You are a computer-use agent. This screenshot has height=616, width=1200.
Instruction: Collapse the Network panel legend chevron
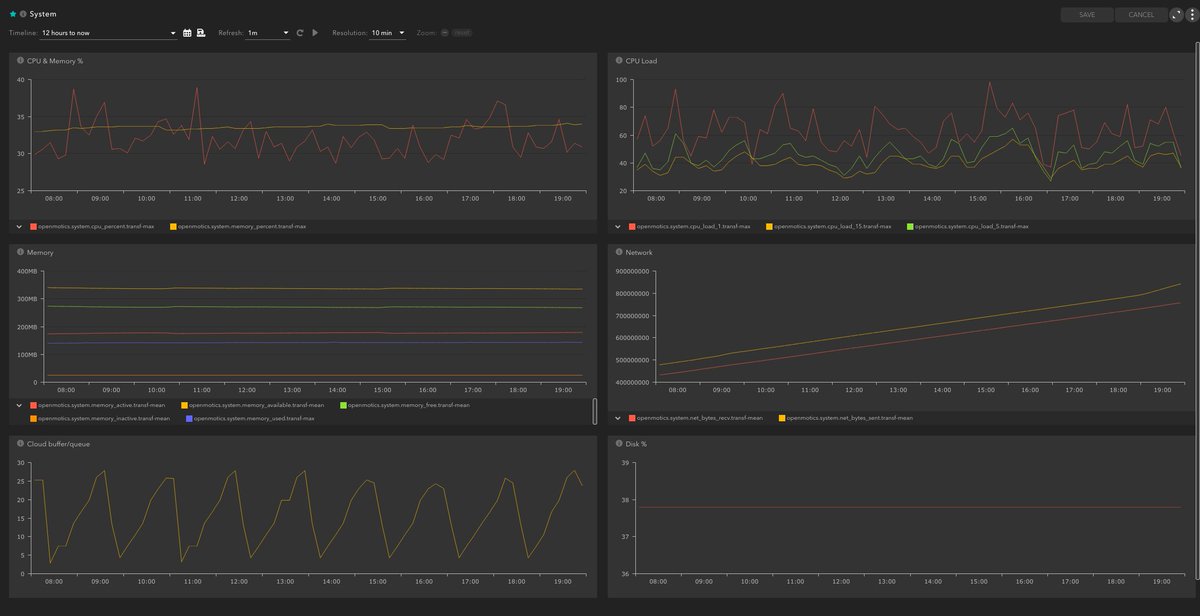(x=619, y=418)
